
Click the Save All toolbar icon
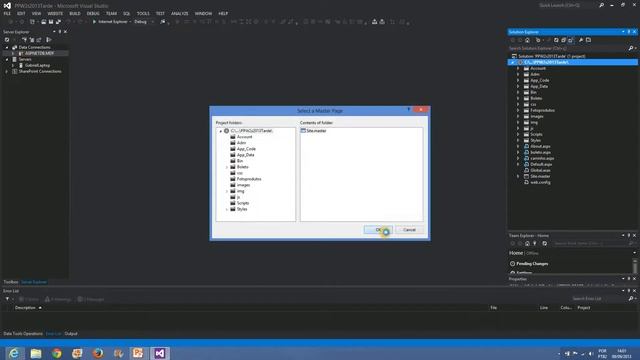coord(58,22)
